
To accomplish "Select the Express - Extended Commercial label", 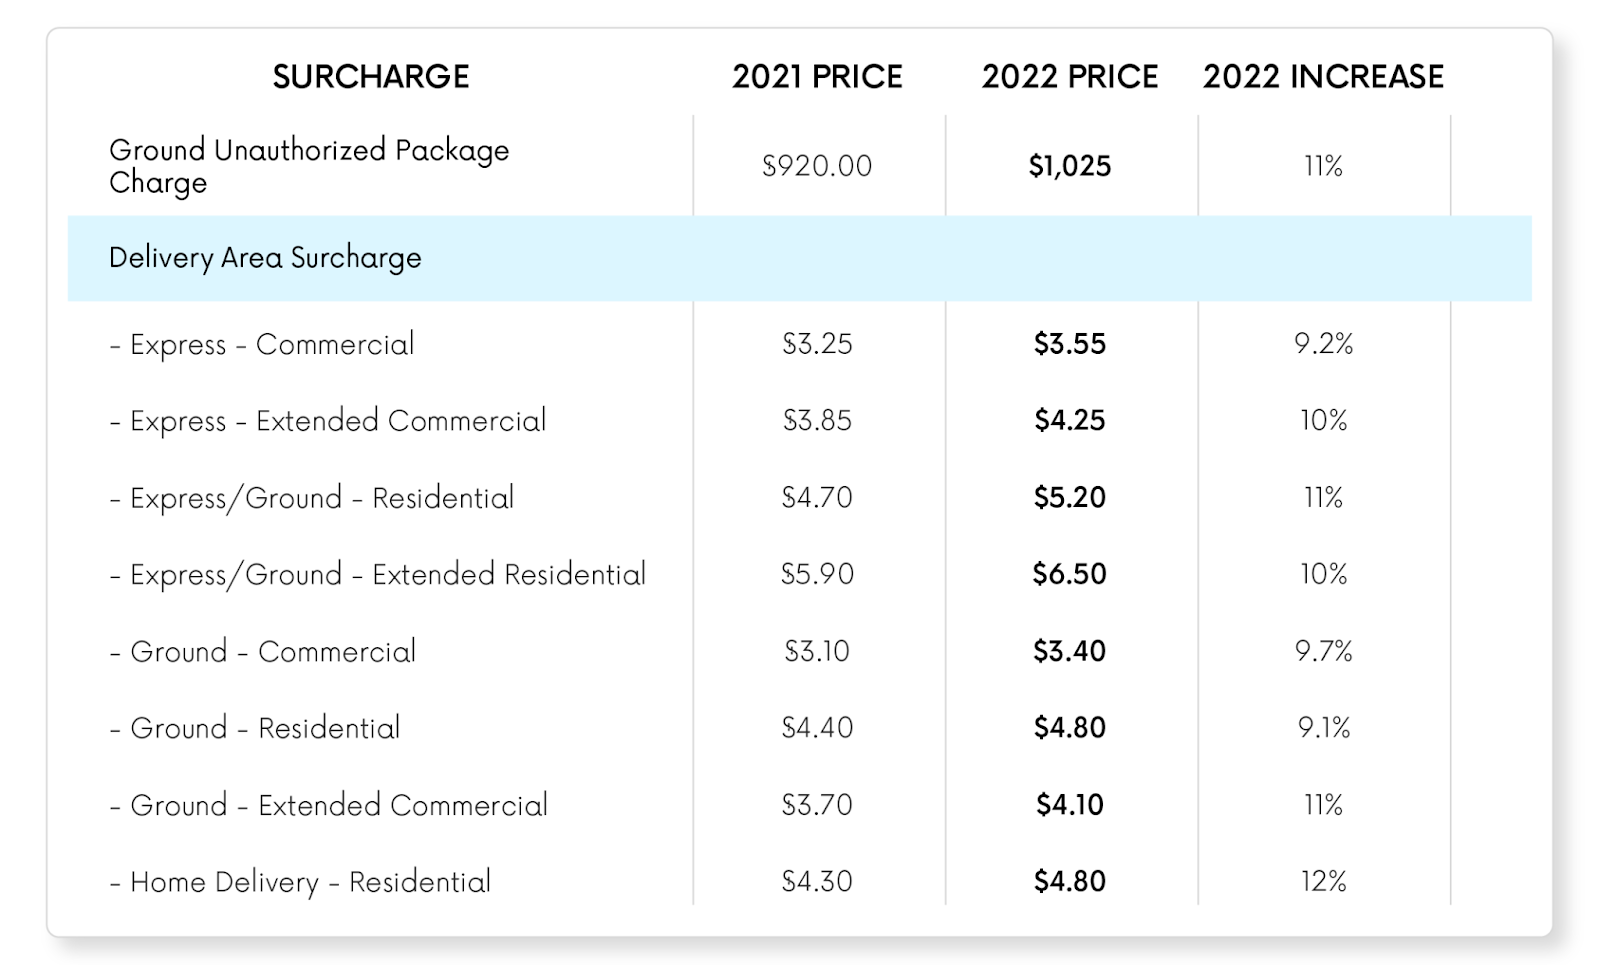I will click(328, 421).
